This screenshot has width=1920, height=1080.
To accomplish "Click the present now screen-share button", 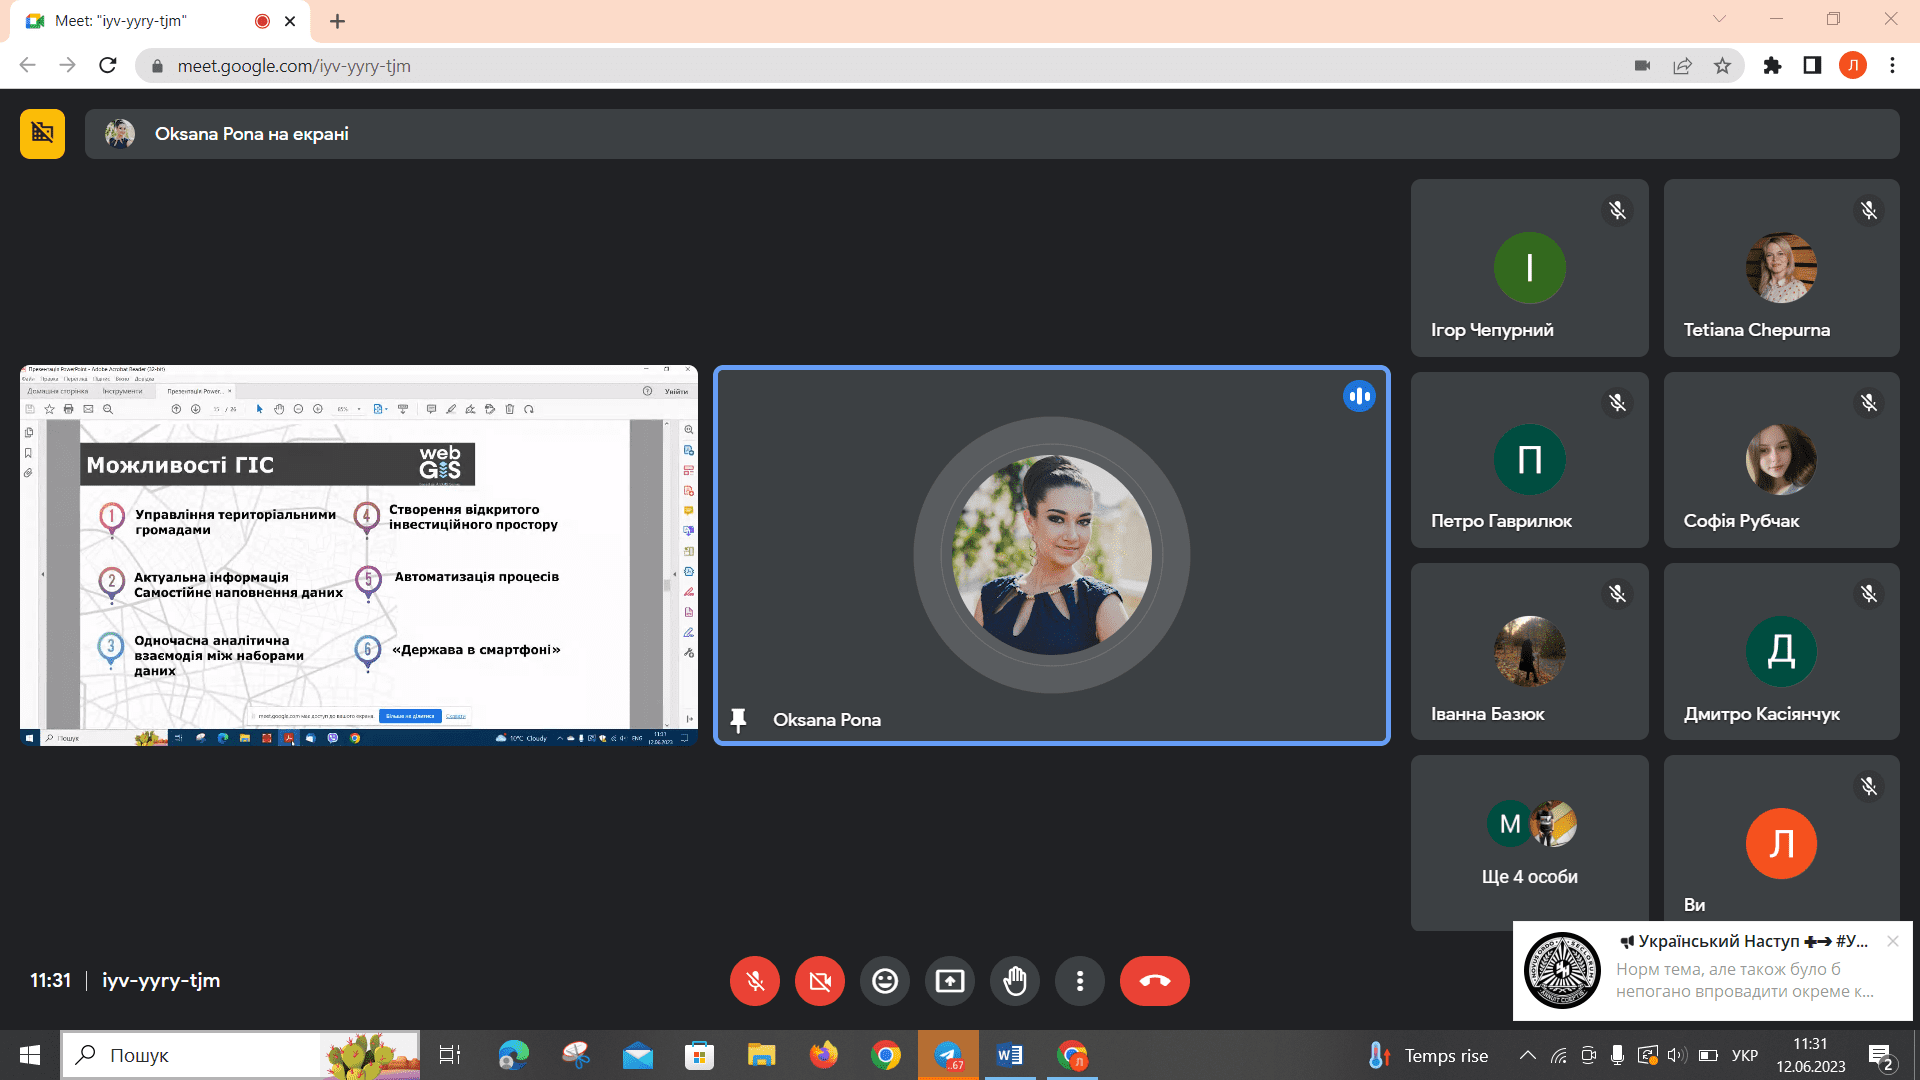I will (x=950, y=981).
